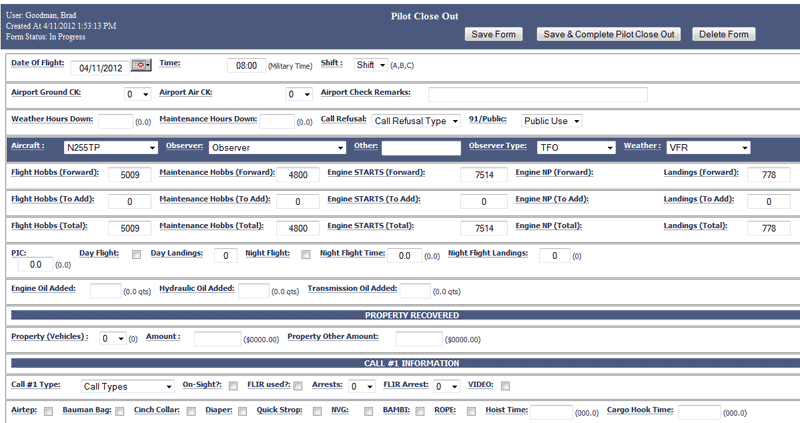Check the NVG checkbox
This screenshot has width=800, height=423.
[x=368, y=411]
